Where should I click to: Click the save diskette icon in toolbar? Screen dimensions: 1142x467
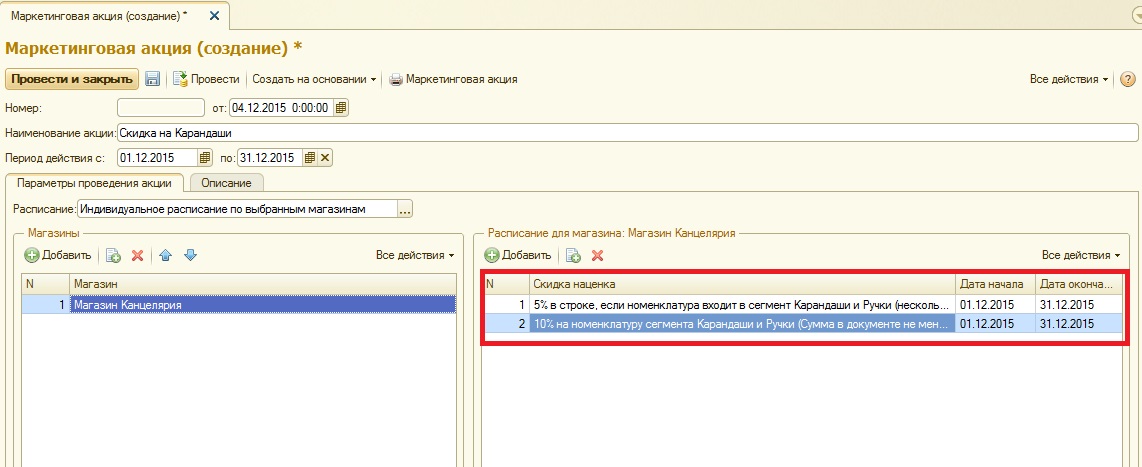click(153, 79)
